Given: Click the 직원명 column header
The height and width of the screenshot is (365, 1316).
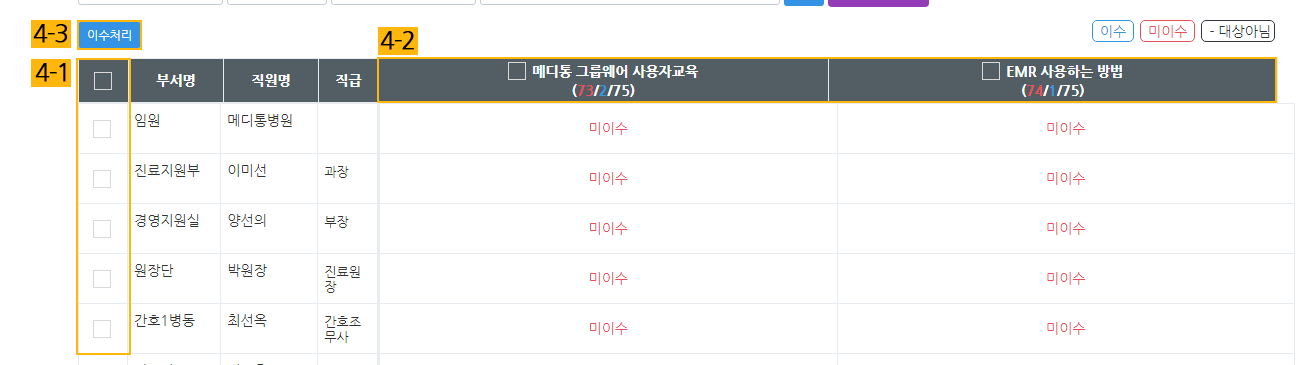Looking at the screenshot, I should [x=271, y=81].
